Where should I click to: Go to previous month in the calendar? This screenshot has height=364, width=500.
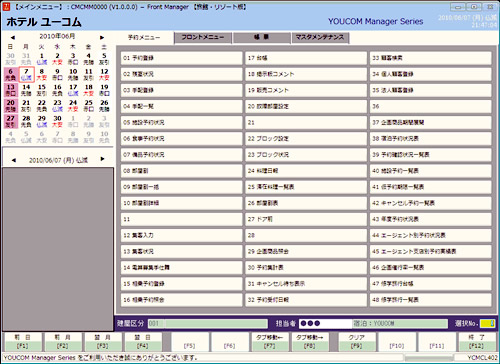(13, 37)
